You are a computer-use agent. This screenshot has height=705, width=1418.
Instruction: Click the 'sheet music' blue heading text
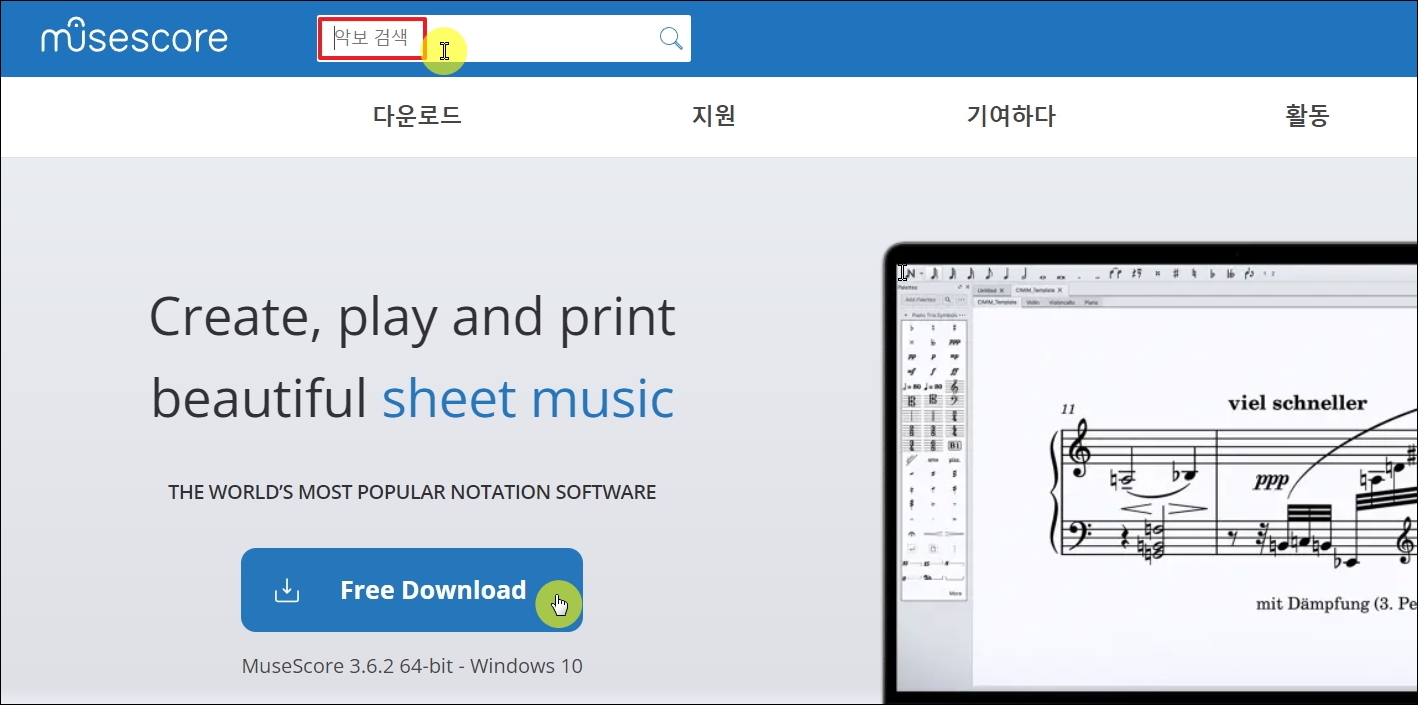click(x=528, y=398)
